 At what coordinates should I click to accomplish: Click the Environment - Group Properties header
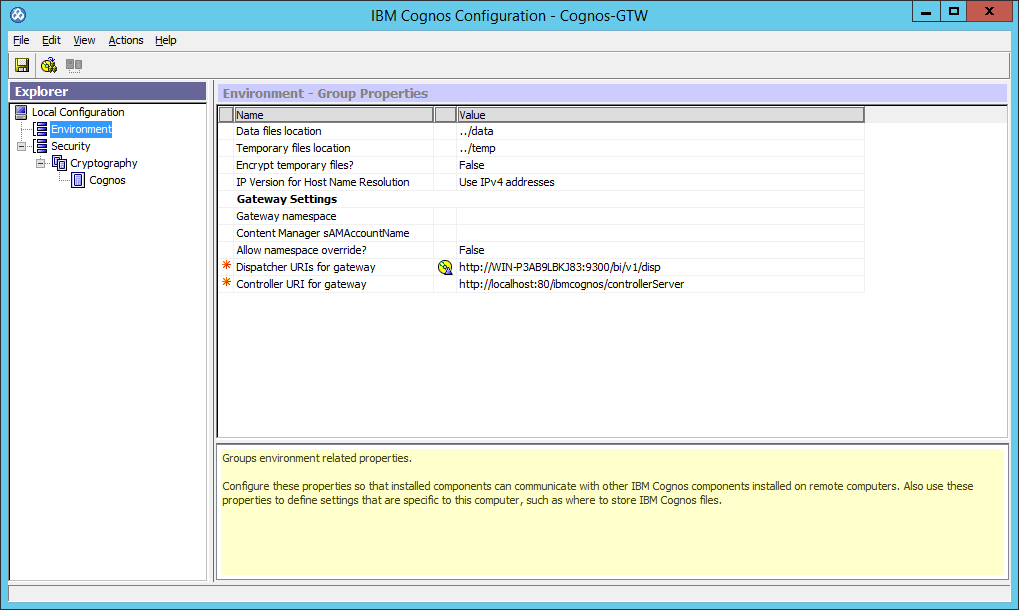[612, 94]
